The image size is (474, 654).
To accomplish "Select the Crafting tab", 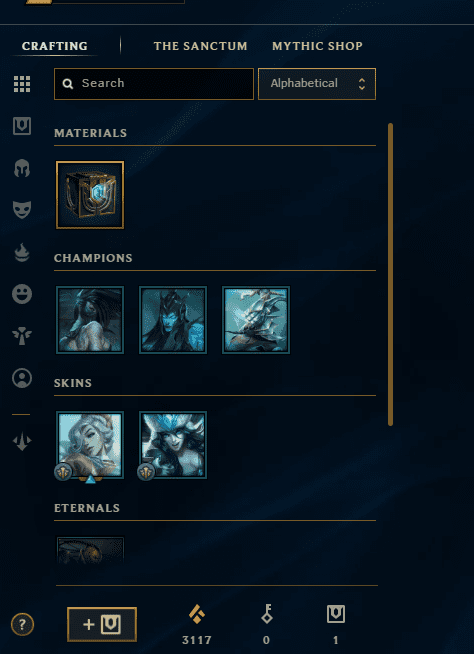I will (x=55, y=46).
